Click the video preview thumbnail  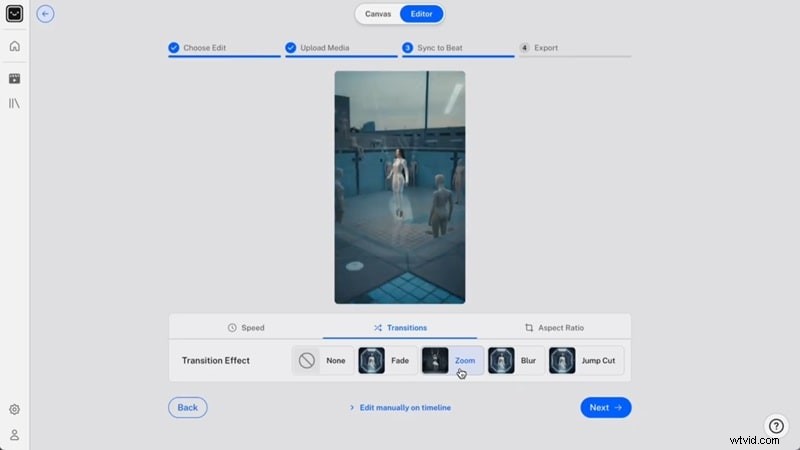(x=399, y=187)
